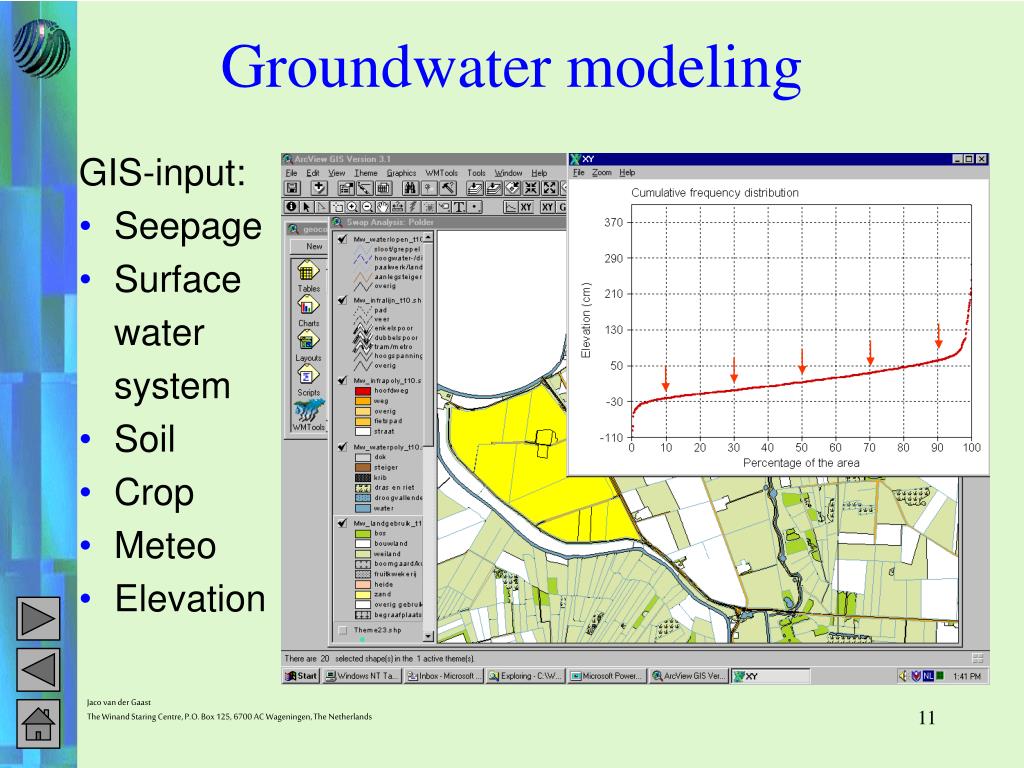Select the Select Feature tool
The width and height of the screenshot is (1024, 768).
pos(337,206)
